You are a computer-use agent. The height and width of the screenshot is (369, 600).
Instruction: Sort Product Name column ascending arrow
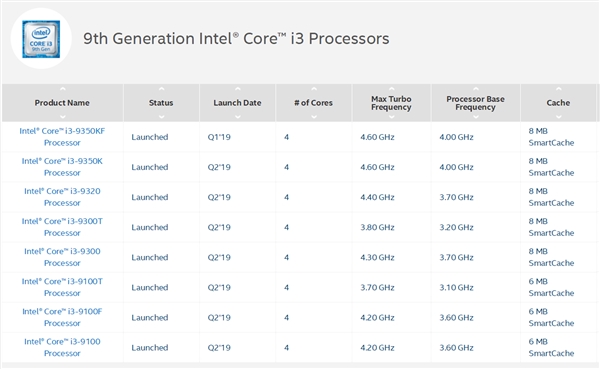point(63,89)
